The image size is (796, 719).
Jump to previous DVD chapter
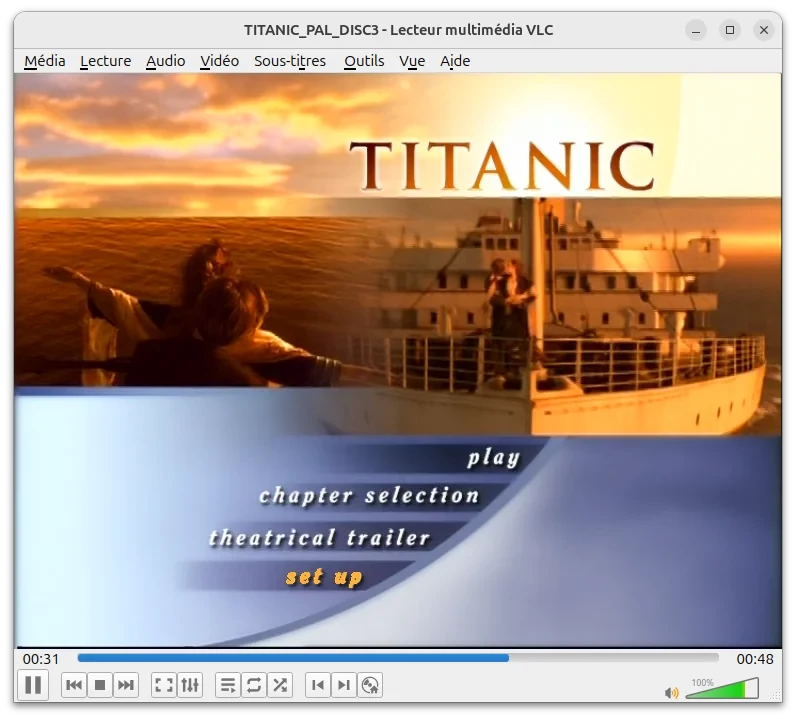click(x=318, y=685)
